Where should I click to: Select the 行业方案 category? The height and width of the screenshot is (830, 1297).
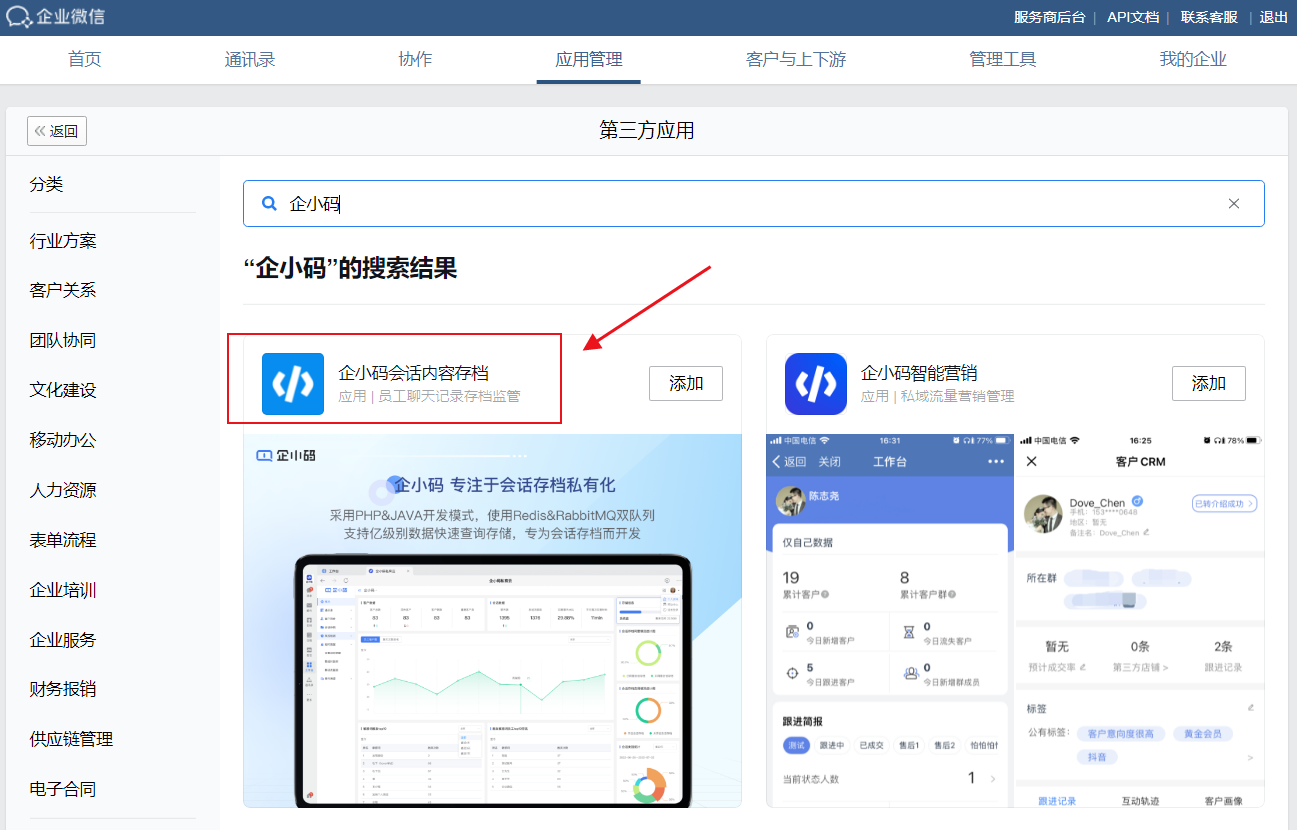[x=63, y=241]
